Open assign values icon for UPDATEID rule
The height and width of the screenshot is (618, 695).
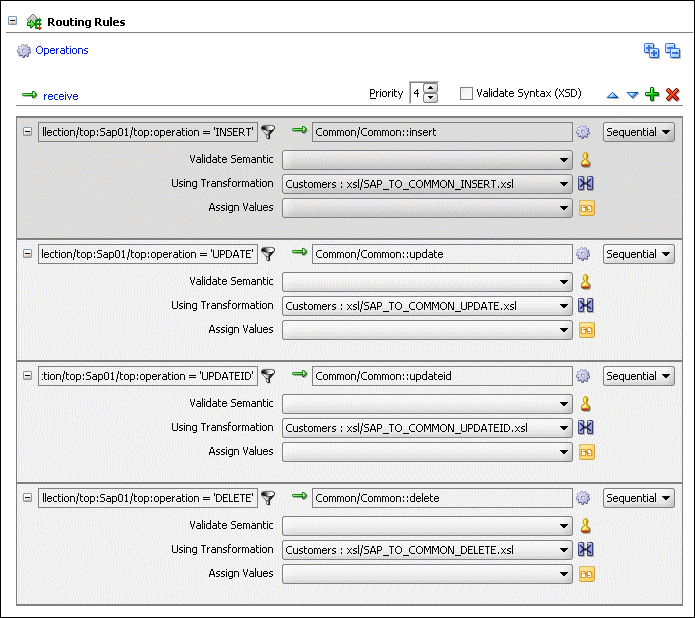[x=587, y=452]
